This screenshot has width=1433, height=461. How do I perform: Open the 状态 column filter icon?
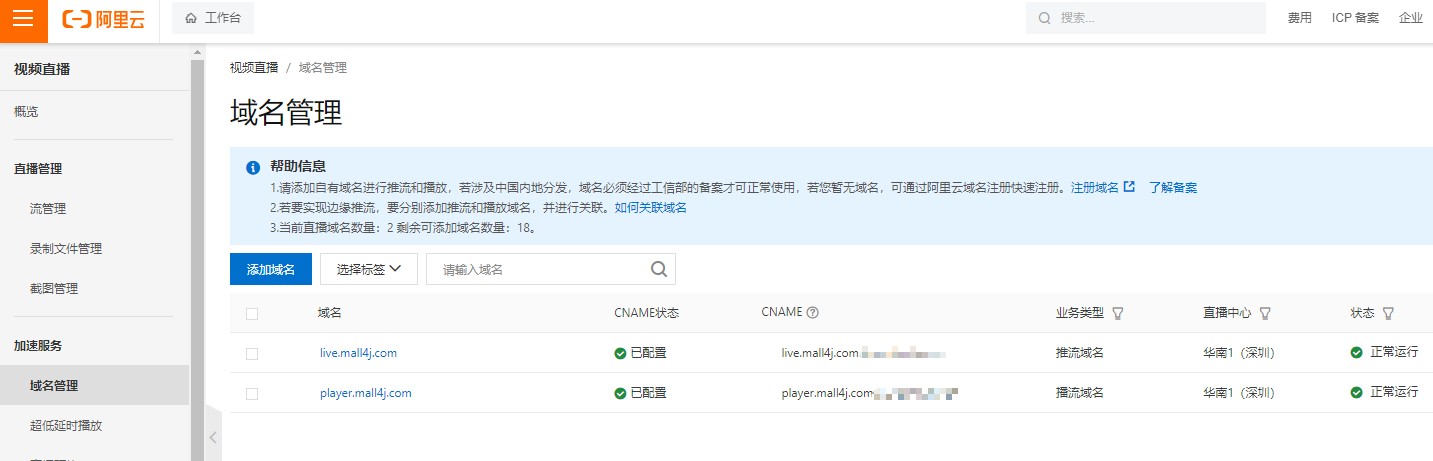1388,314
